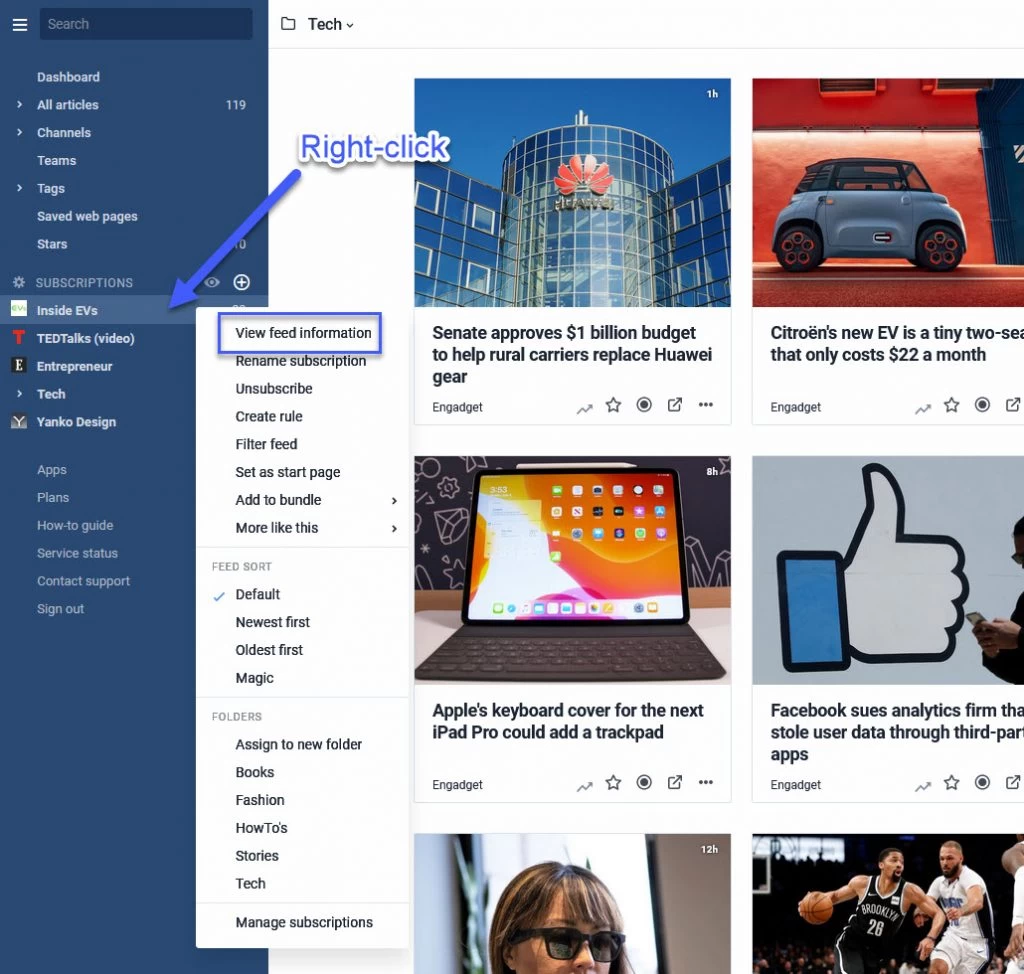Toggle unread-only view with the eye icon
The width and height of the screenshot is (1024, 974).
[x=212, y=282]
